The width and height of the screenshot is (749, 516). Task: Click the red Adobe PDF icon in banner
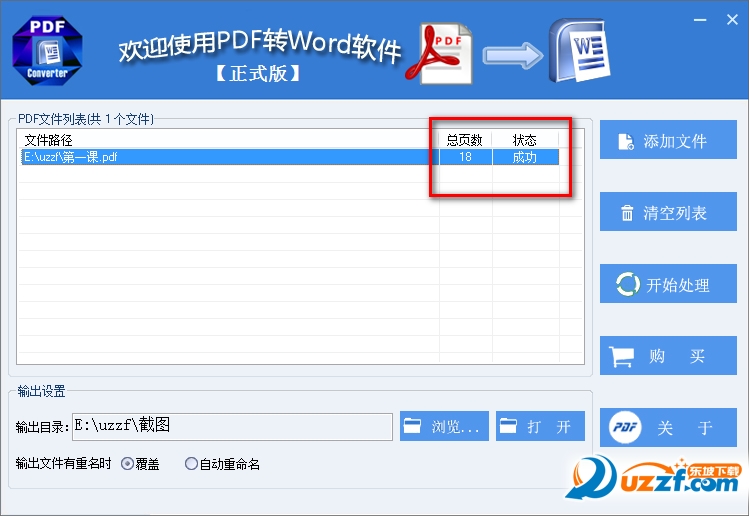439,54
